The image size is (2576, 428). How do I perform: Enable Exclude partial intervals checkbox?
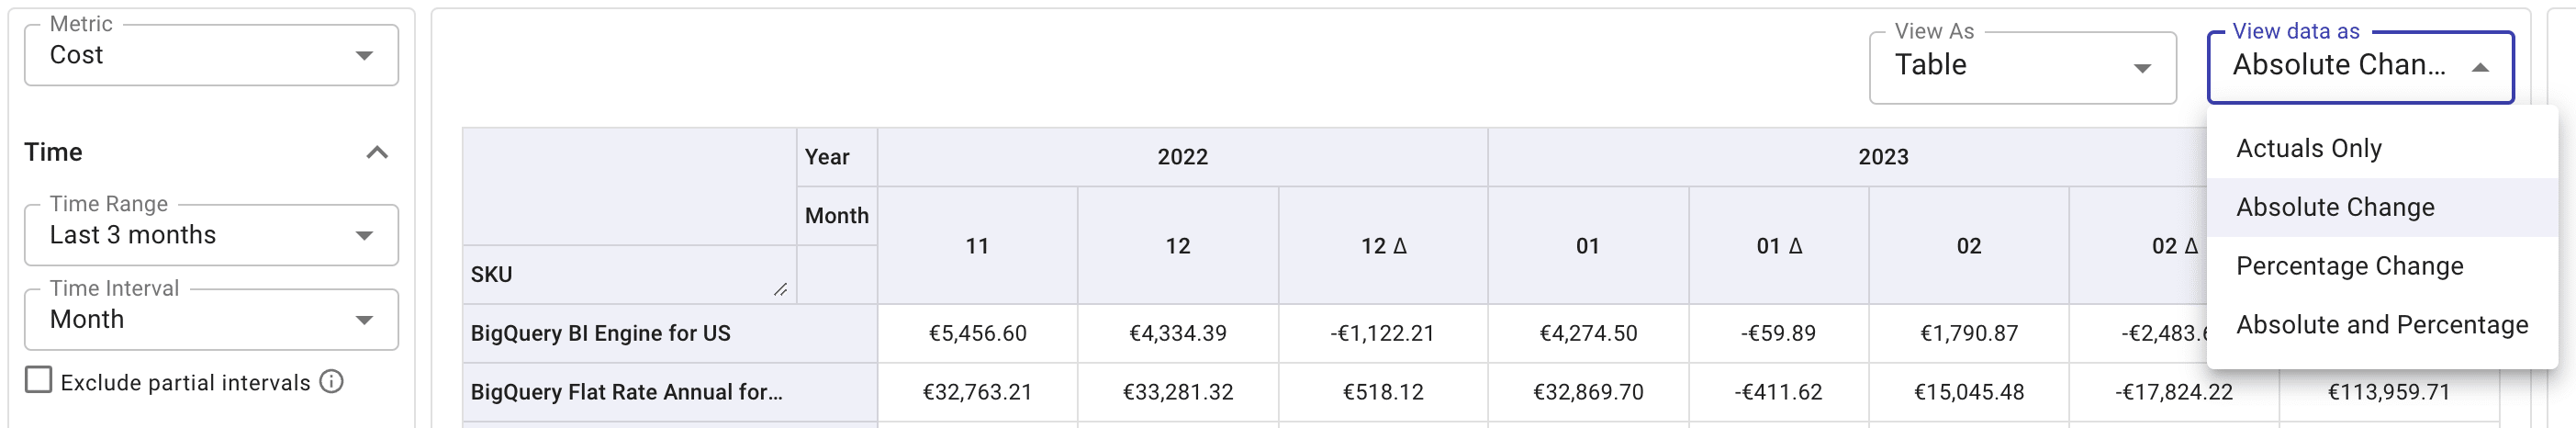click(x=39, y=381)
